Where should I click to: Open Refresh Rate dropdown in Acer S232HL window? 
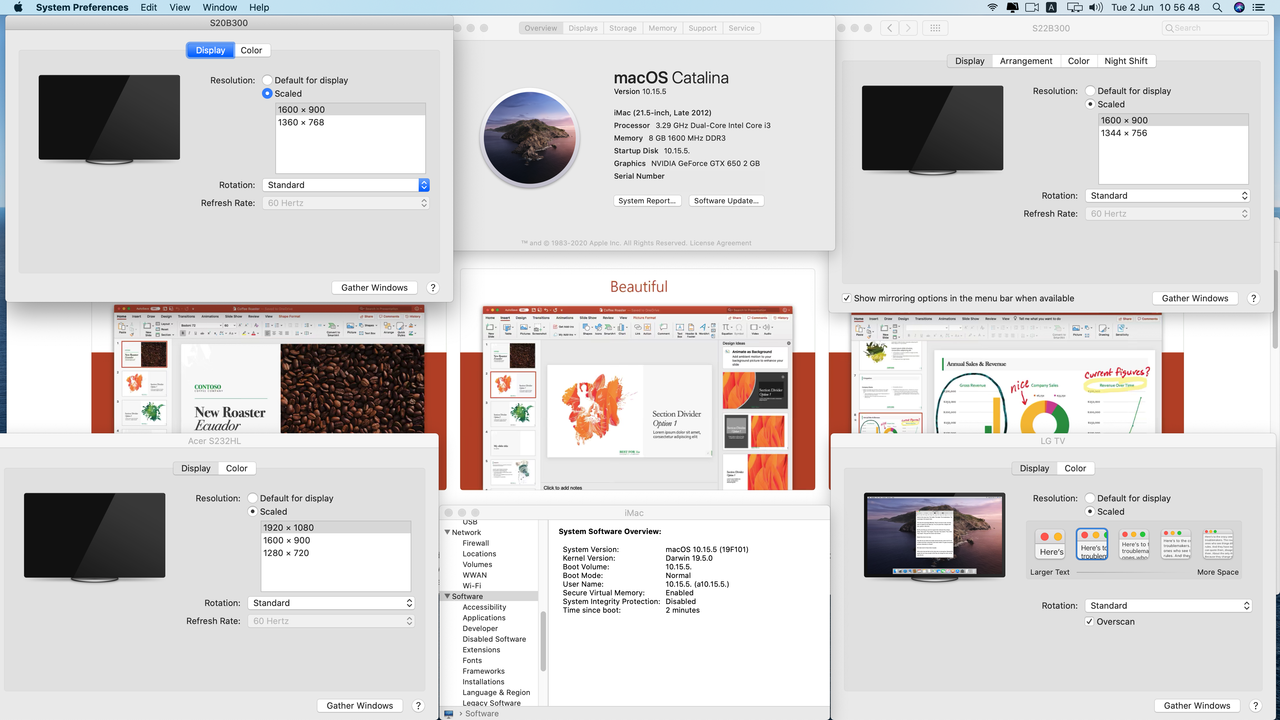pos(331,621)
